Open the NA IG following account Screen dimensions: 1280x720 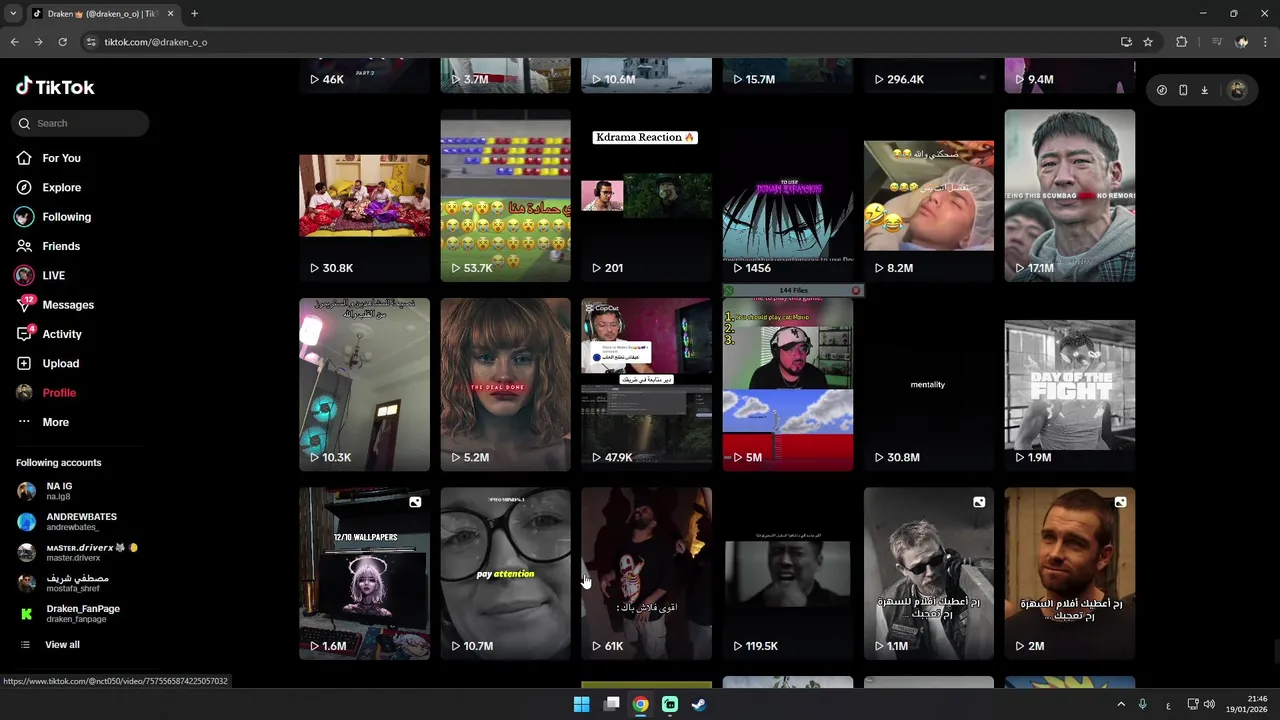[58, 491]
